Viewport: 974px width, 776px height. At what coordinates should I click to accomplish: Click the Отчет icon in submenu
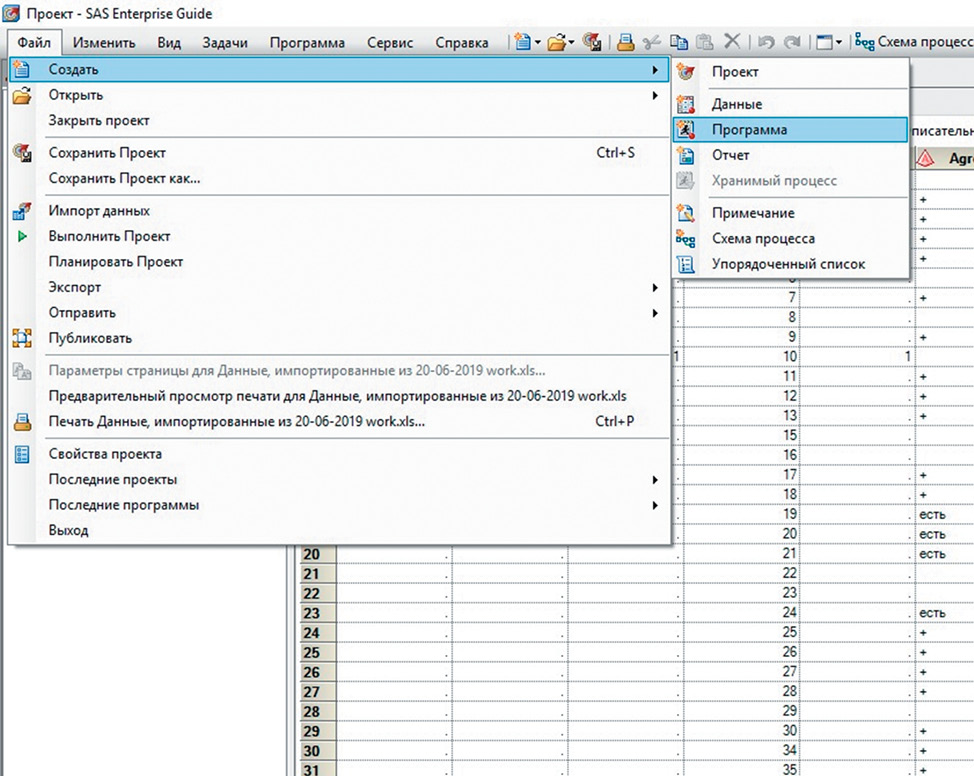click(685, 155)
